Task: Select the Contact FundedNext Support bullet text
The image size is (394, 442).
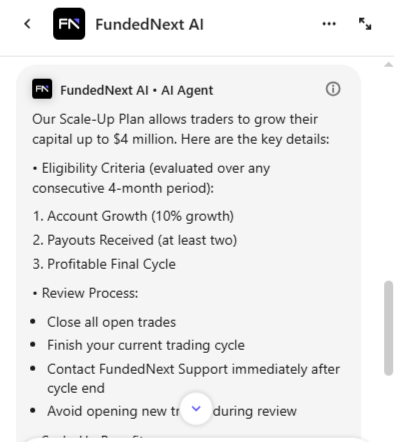Action: point(193,379)
